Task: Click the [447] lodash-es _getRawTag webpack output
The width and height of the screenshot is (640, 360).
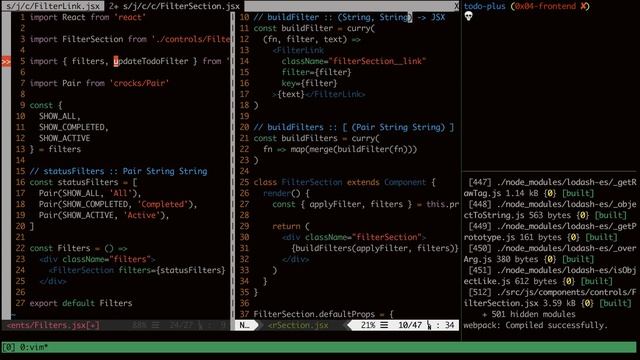Action: click(x=550, y=188)
